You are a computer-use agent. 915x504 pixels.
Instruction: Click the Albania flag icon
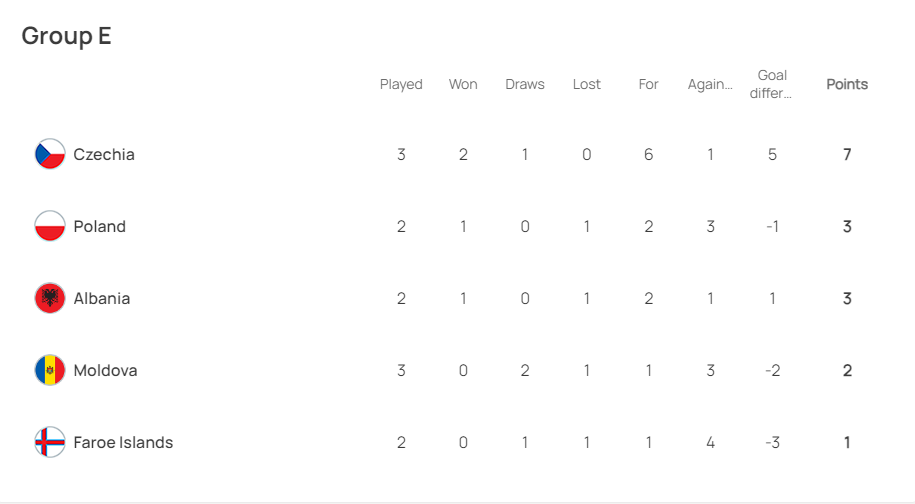[x=50, y=298]
